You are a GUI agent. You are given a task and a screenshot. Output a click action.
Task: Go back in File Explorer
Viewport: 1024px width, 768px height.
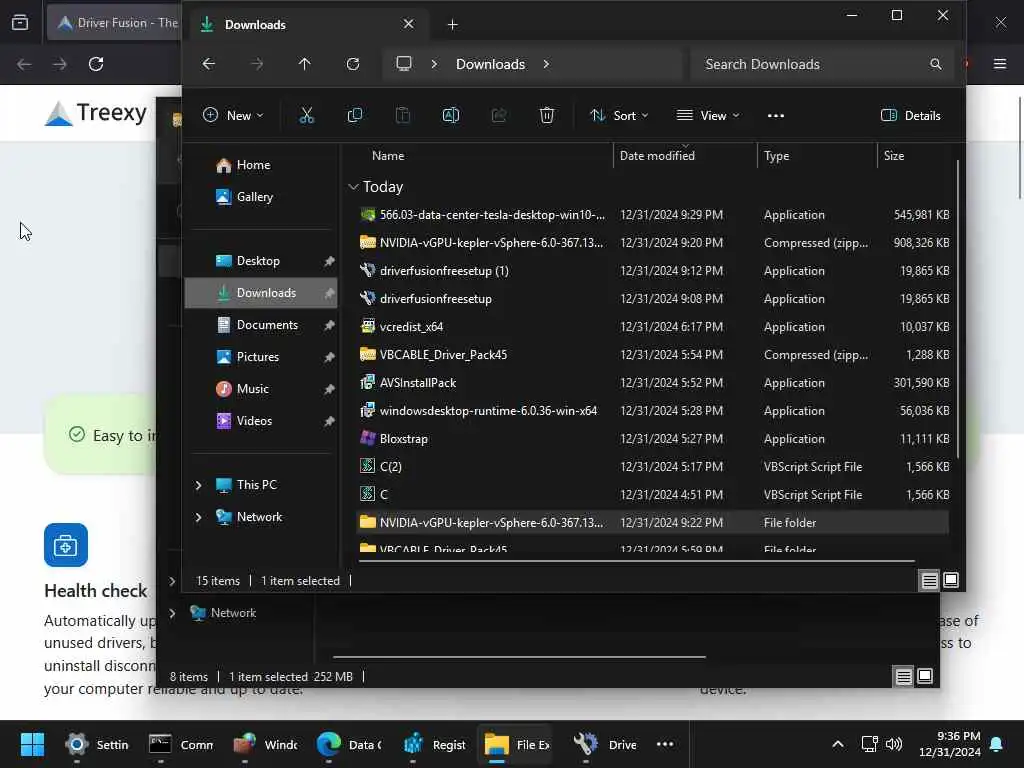208,64
